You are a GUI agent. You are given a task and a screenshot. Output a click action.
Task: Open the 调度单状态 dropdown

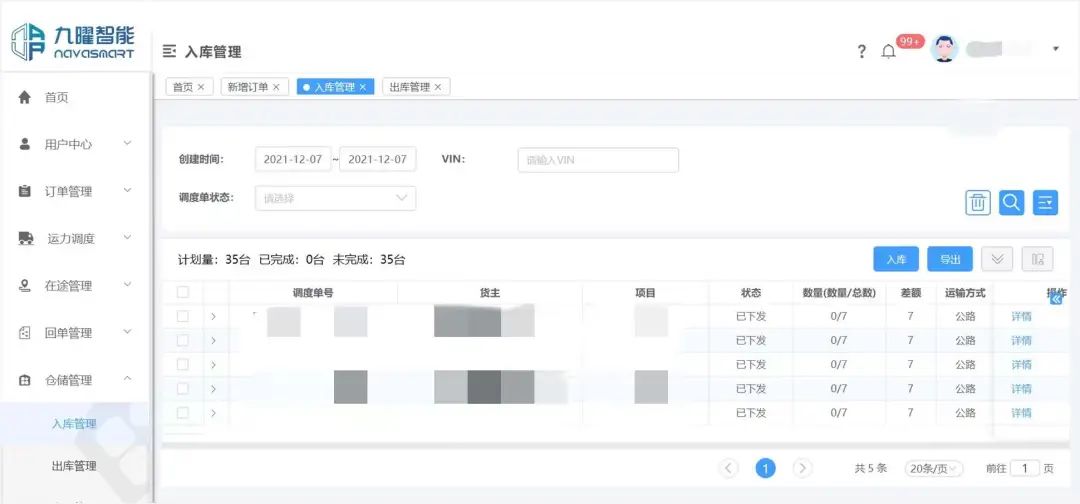click(335, 198)
